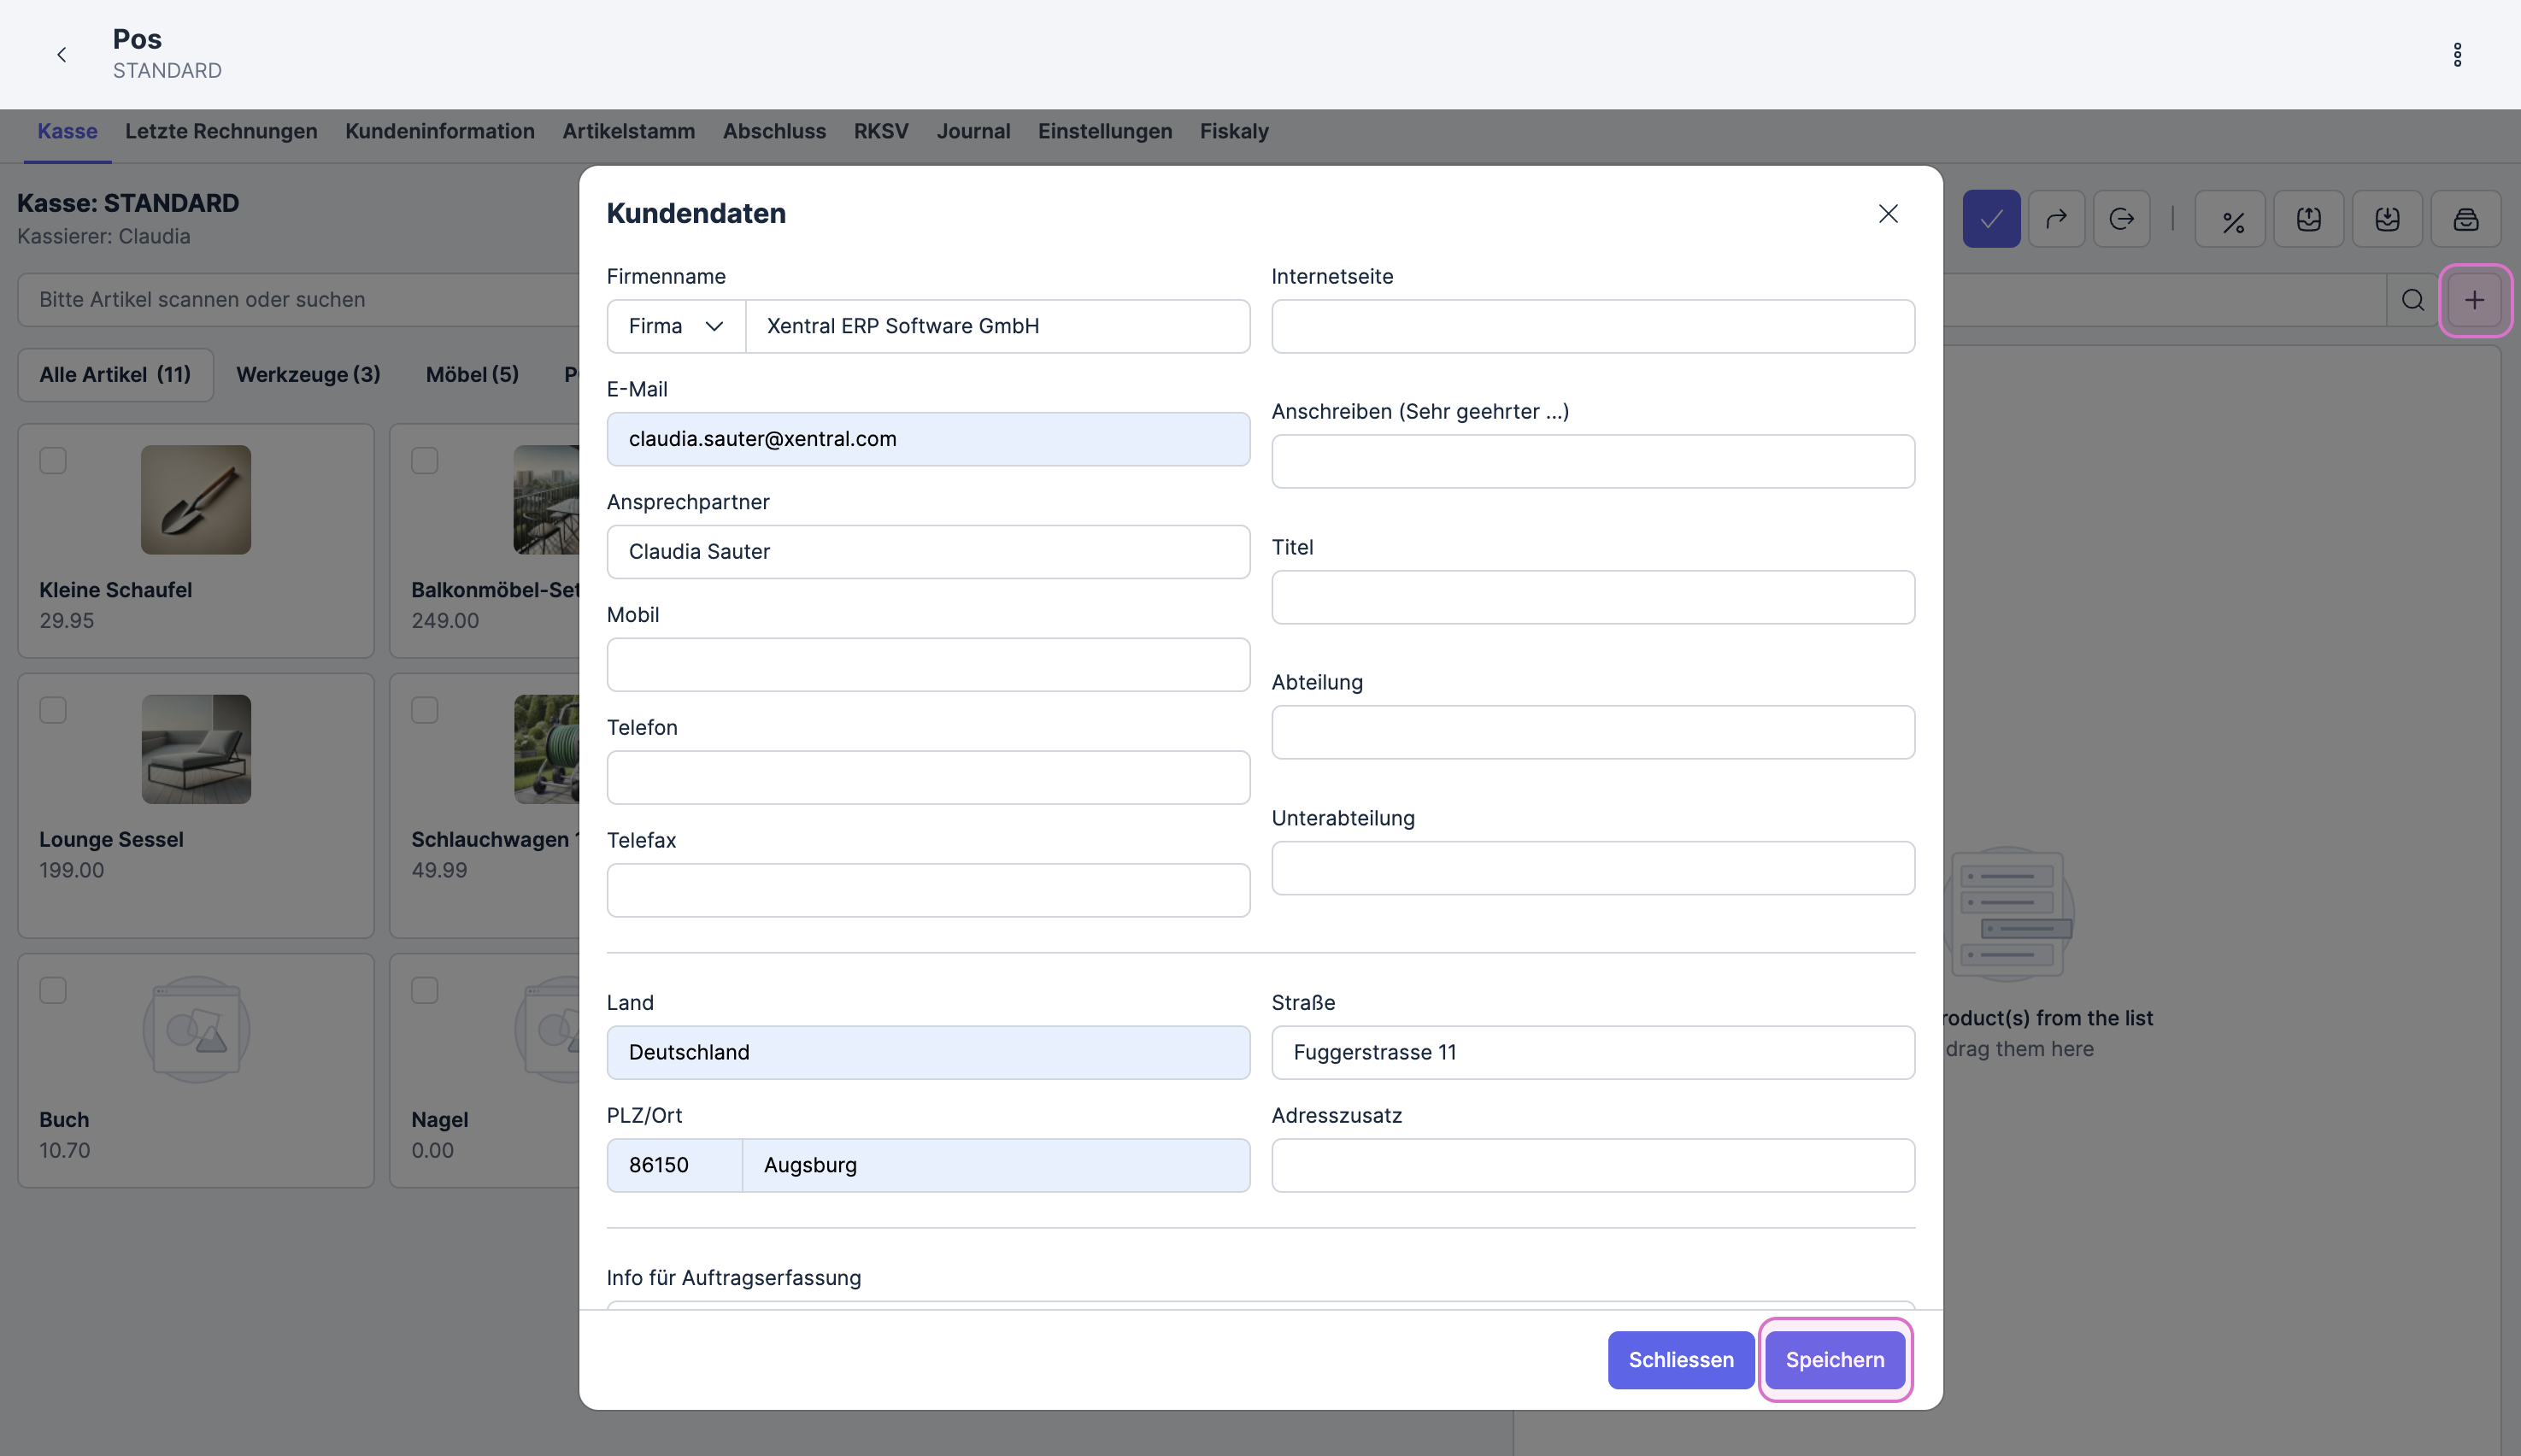Click the curved forward arrow icon
This screenshot has width=2521, height=1456.
coord(2056,219)
